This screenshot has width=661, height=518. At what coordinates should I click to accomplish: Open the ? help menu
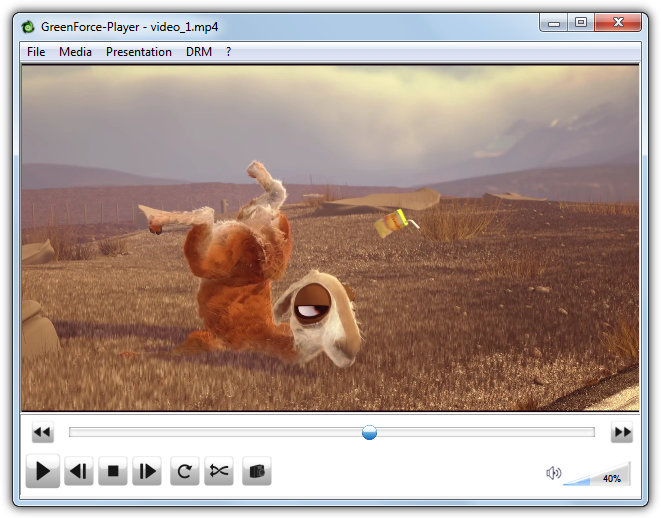[x=228, y=52]
